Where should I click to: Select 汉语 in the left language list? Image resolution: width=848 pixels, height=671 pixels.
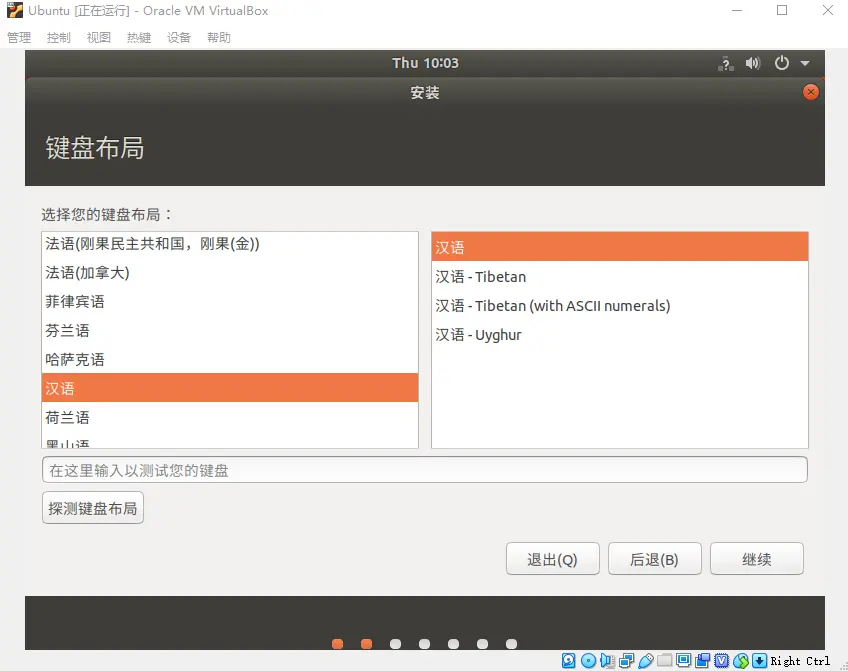point(230,388)
